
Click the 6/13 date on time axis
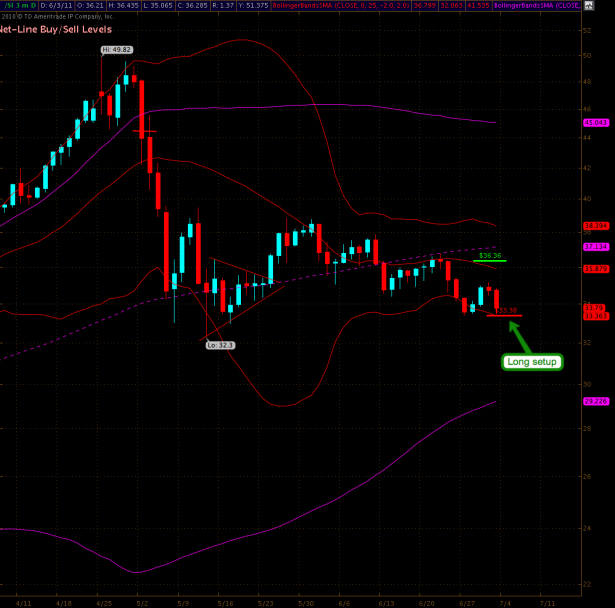pos(385,603)
